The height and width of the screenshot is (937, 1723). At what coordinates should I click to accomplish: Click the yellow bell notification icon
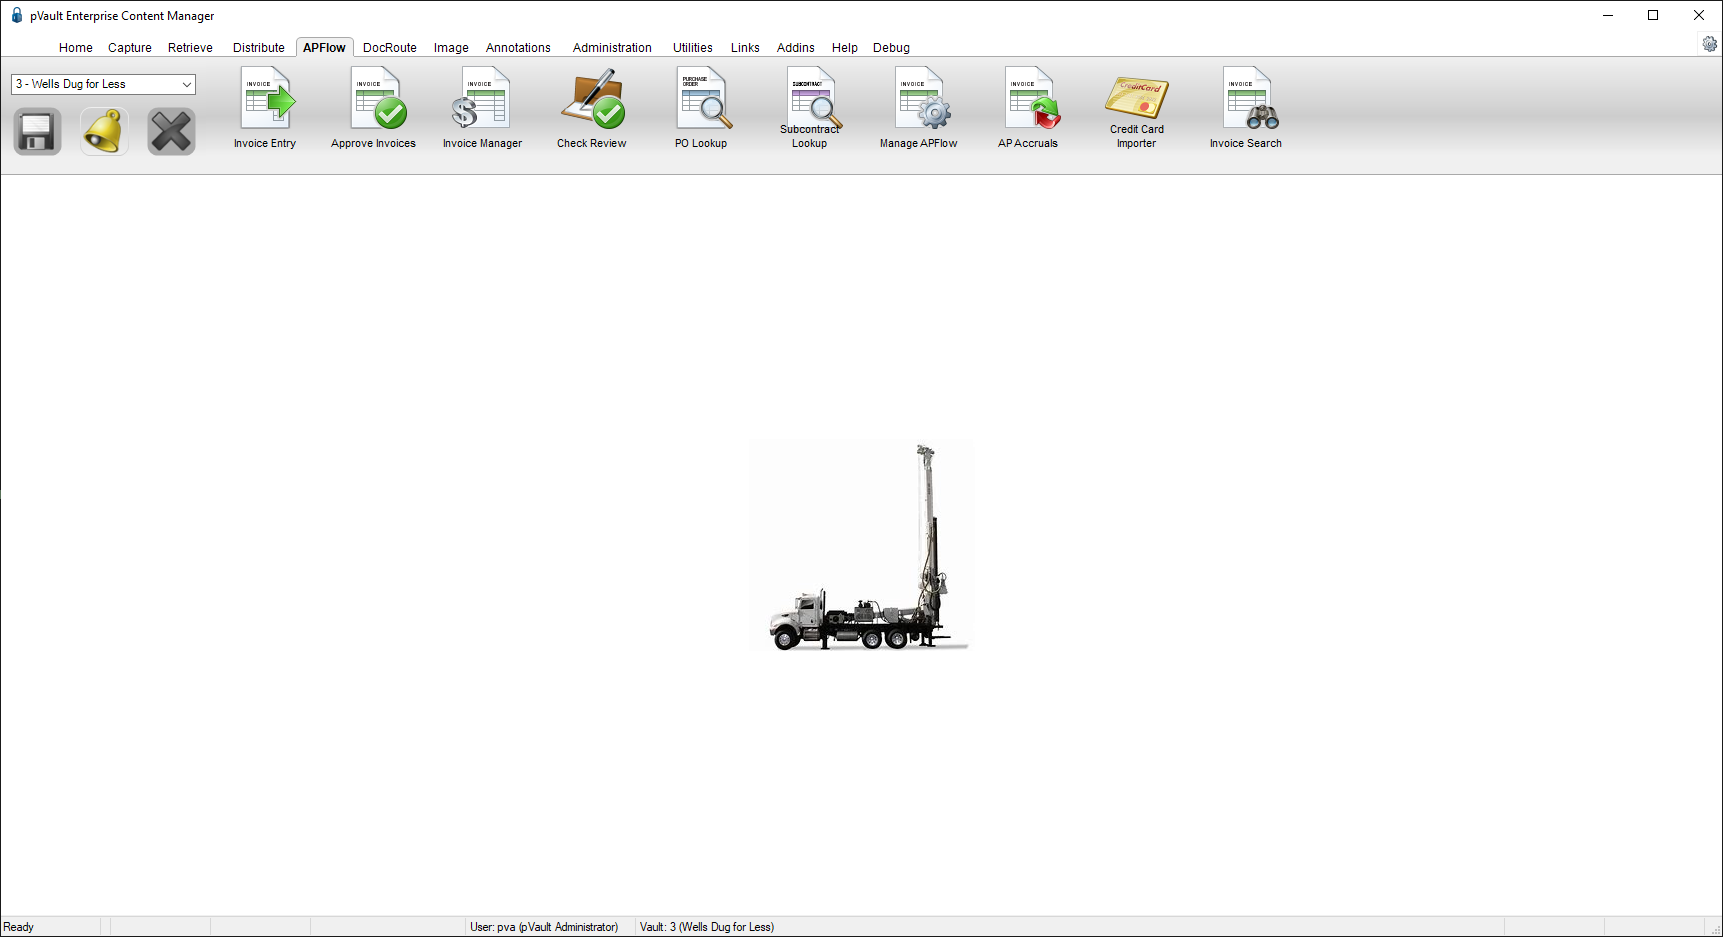point(104,132)
